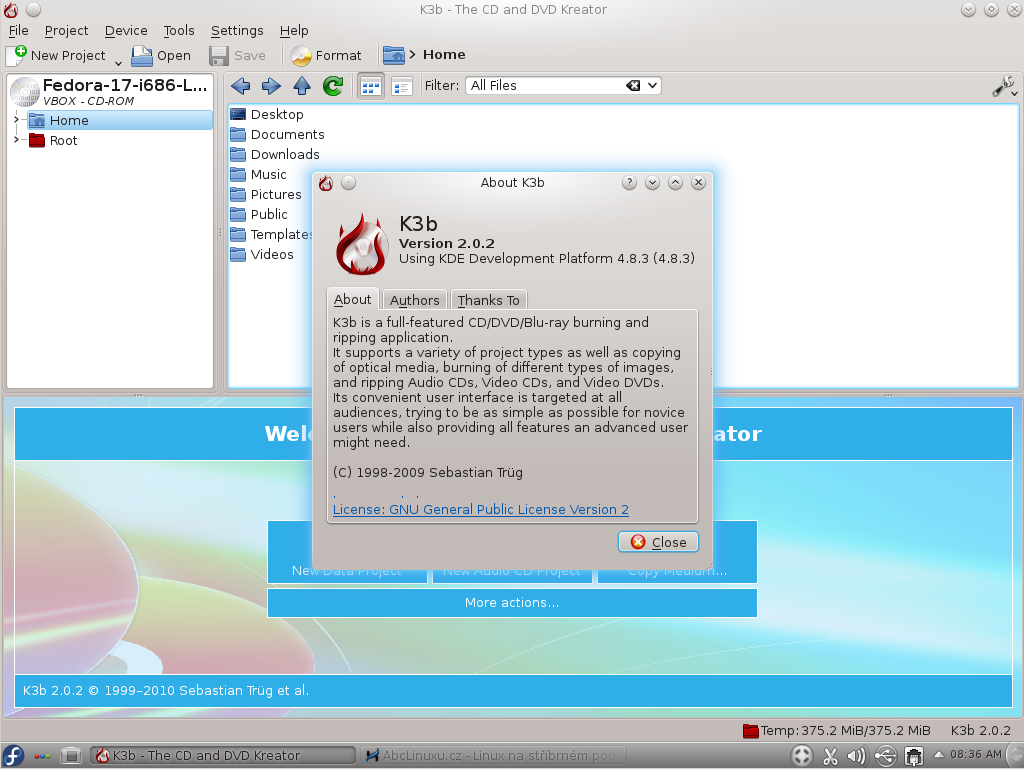Click the Desktop folder icon in file list
Screen dimensions: 1024x769
(x=238, y=114)
